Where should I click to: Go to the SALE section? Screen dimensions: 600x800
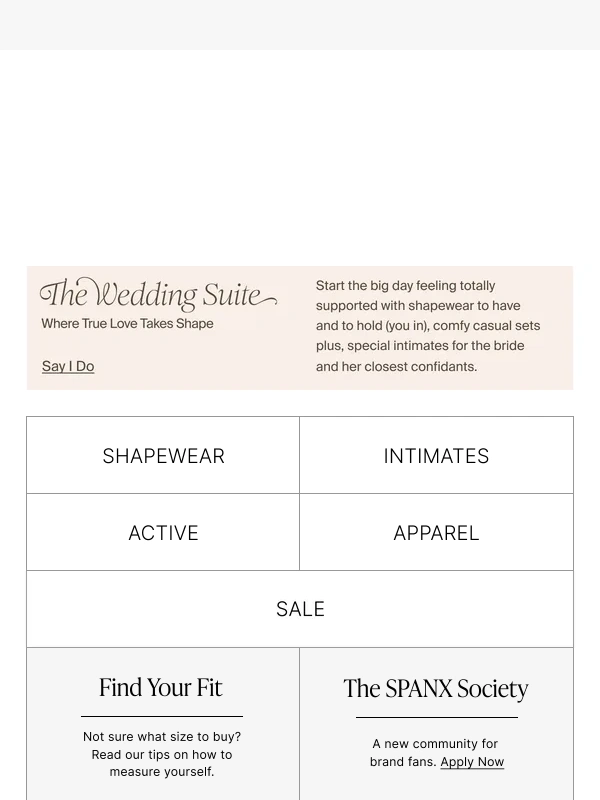[300, 609]
